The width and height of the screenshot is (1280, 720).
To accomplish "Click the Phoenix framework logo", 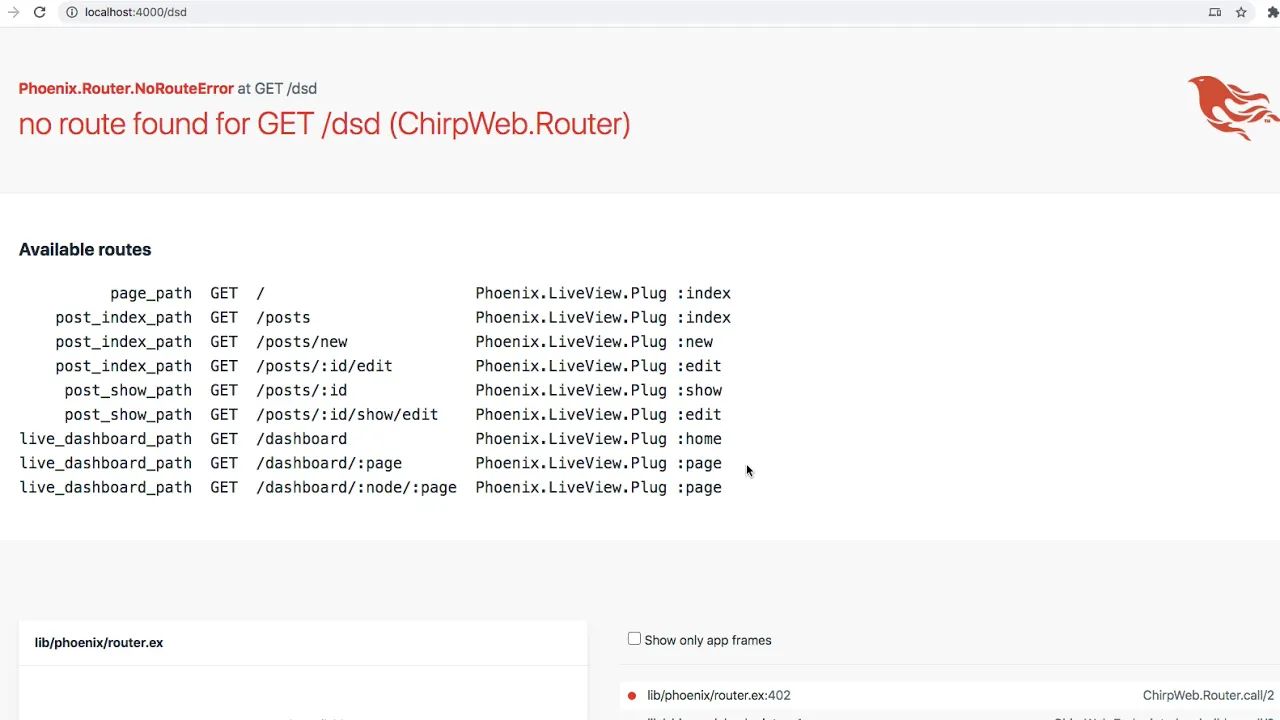I will 1233,107.
